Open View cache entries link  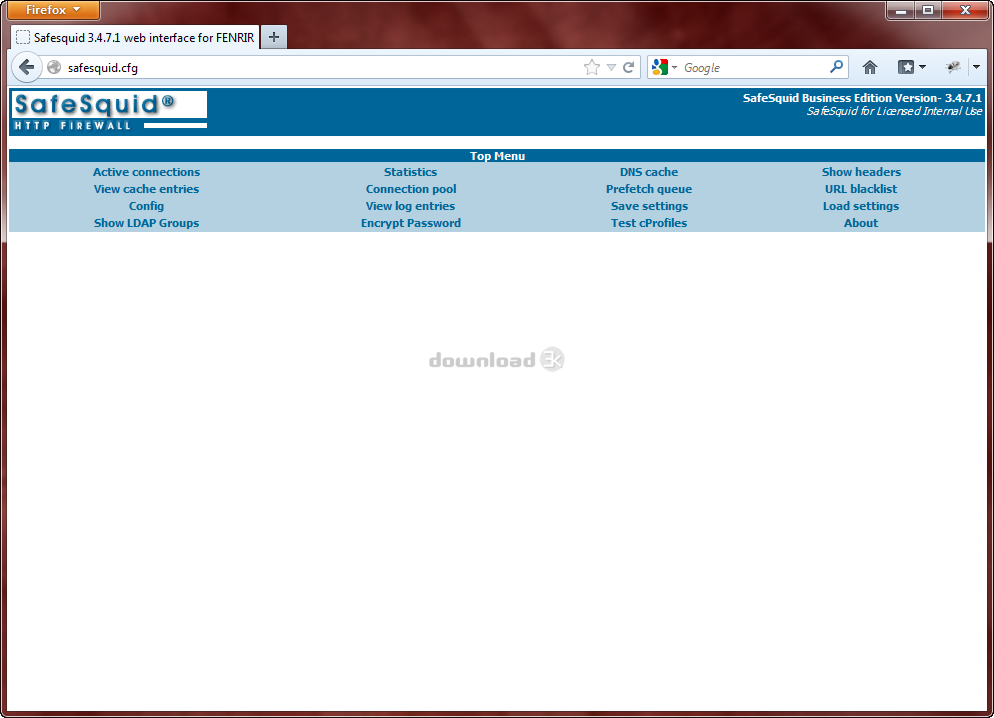tap(146, 189)
